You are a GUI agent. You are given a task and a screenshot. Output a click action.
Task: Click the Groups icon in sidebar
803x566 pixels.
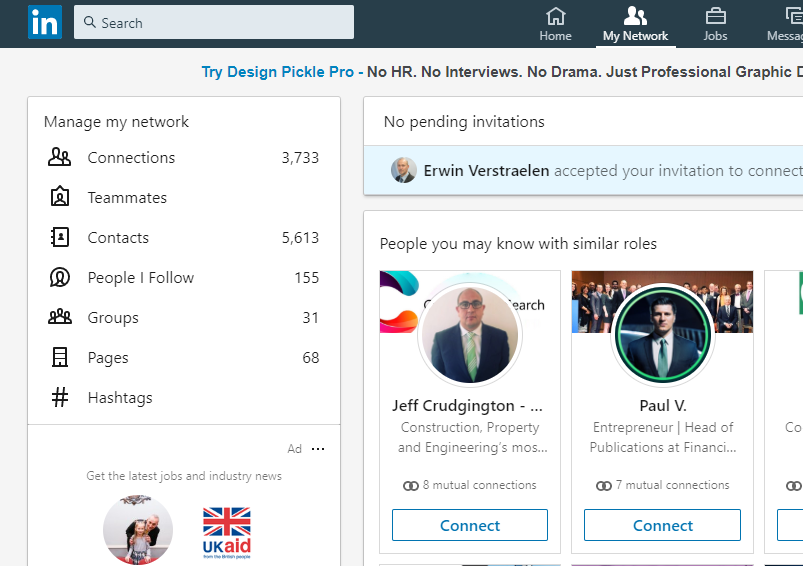point(60,317)
